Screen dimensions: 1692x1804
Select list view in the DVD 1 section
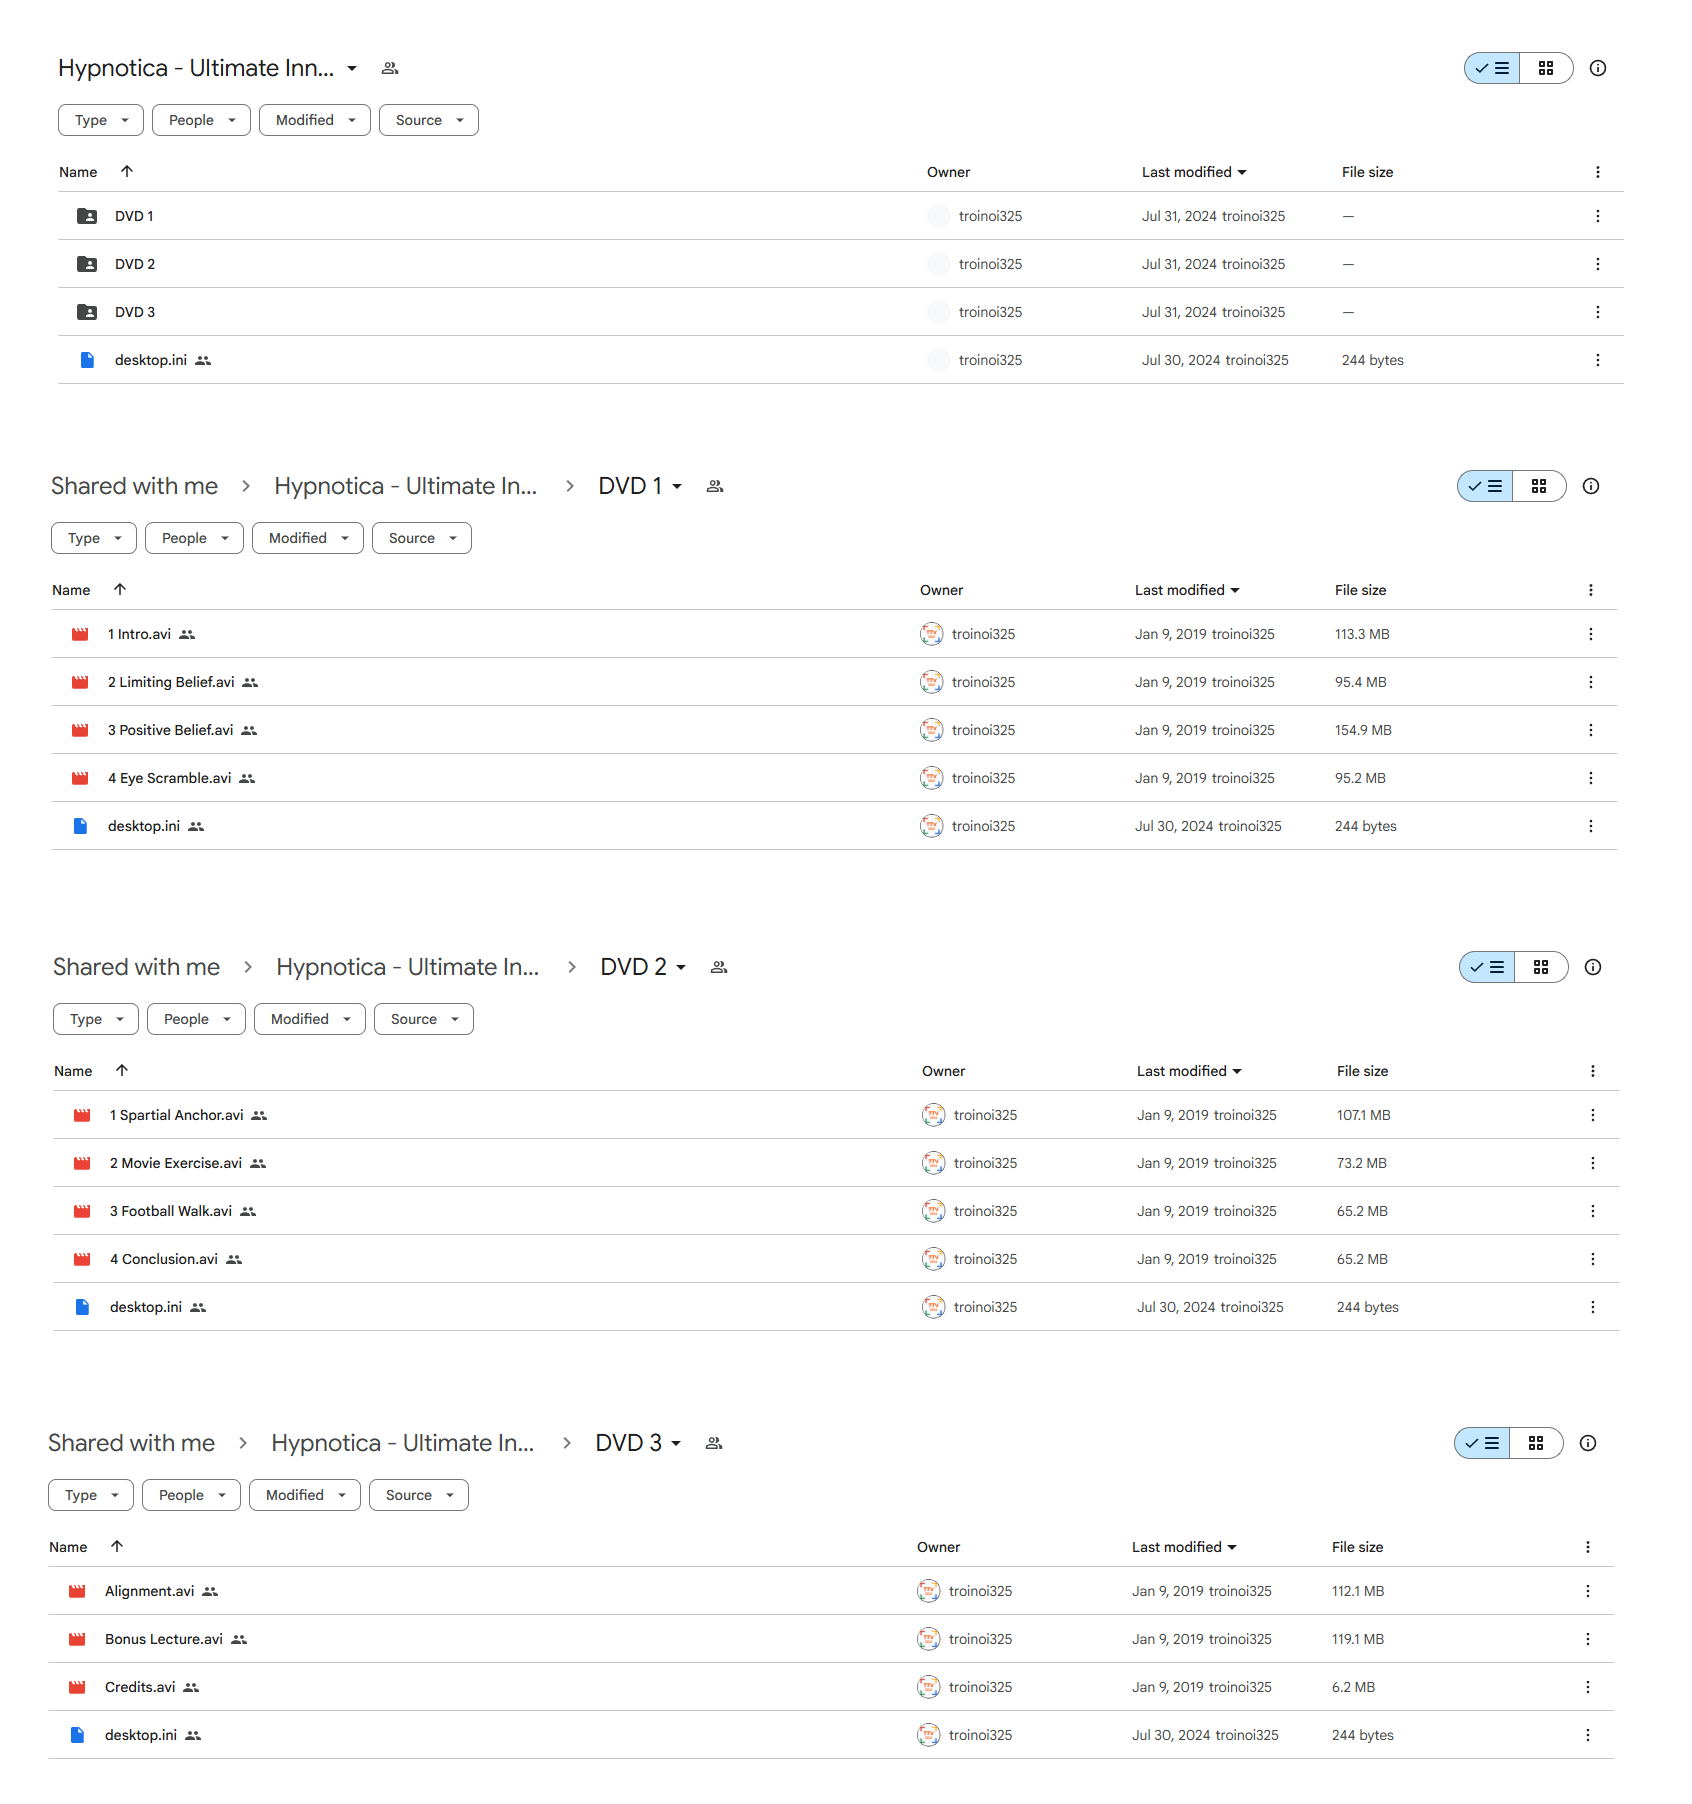pos(1485,486)
